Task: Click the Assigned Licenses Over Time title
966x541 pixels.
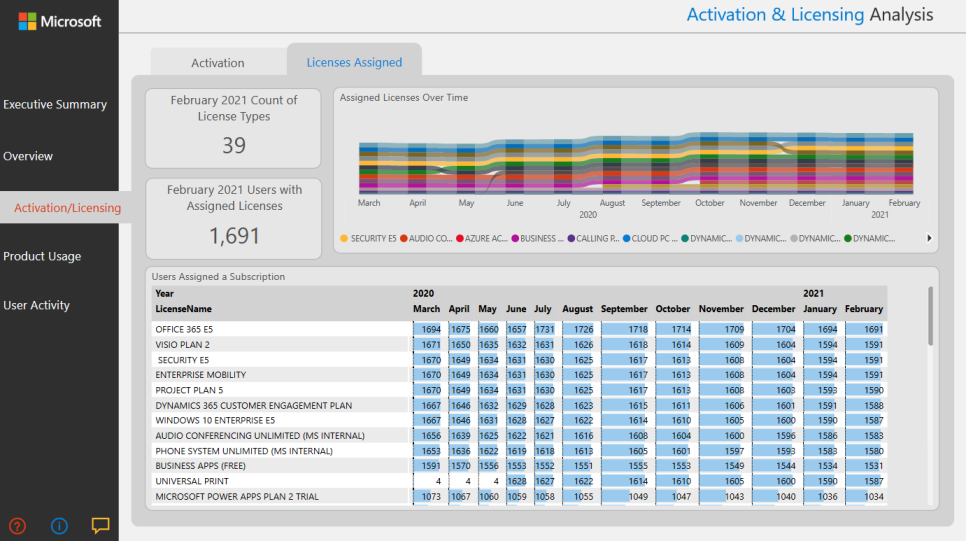Action: pyautogui.click(x=404, y=97)
